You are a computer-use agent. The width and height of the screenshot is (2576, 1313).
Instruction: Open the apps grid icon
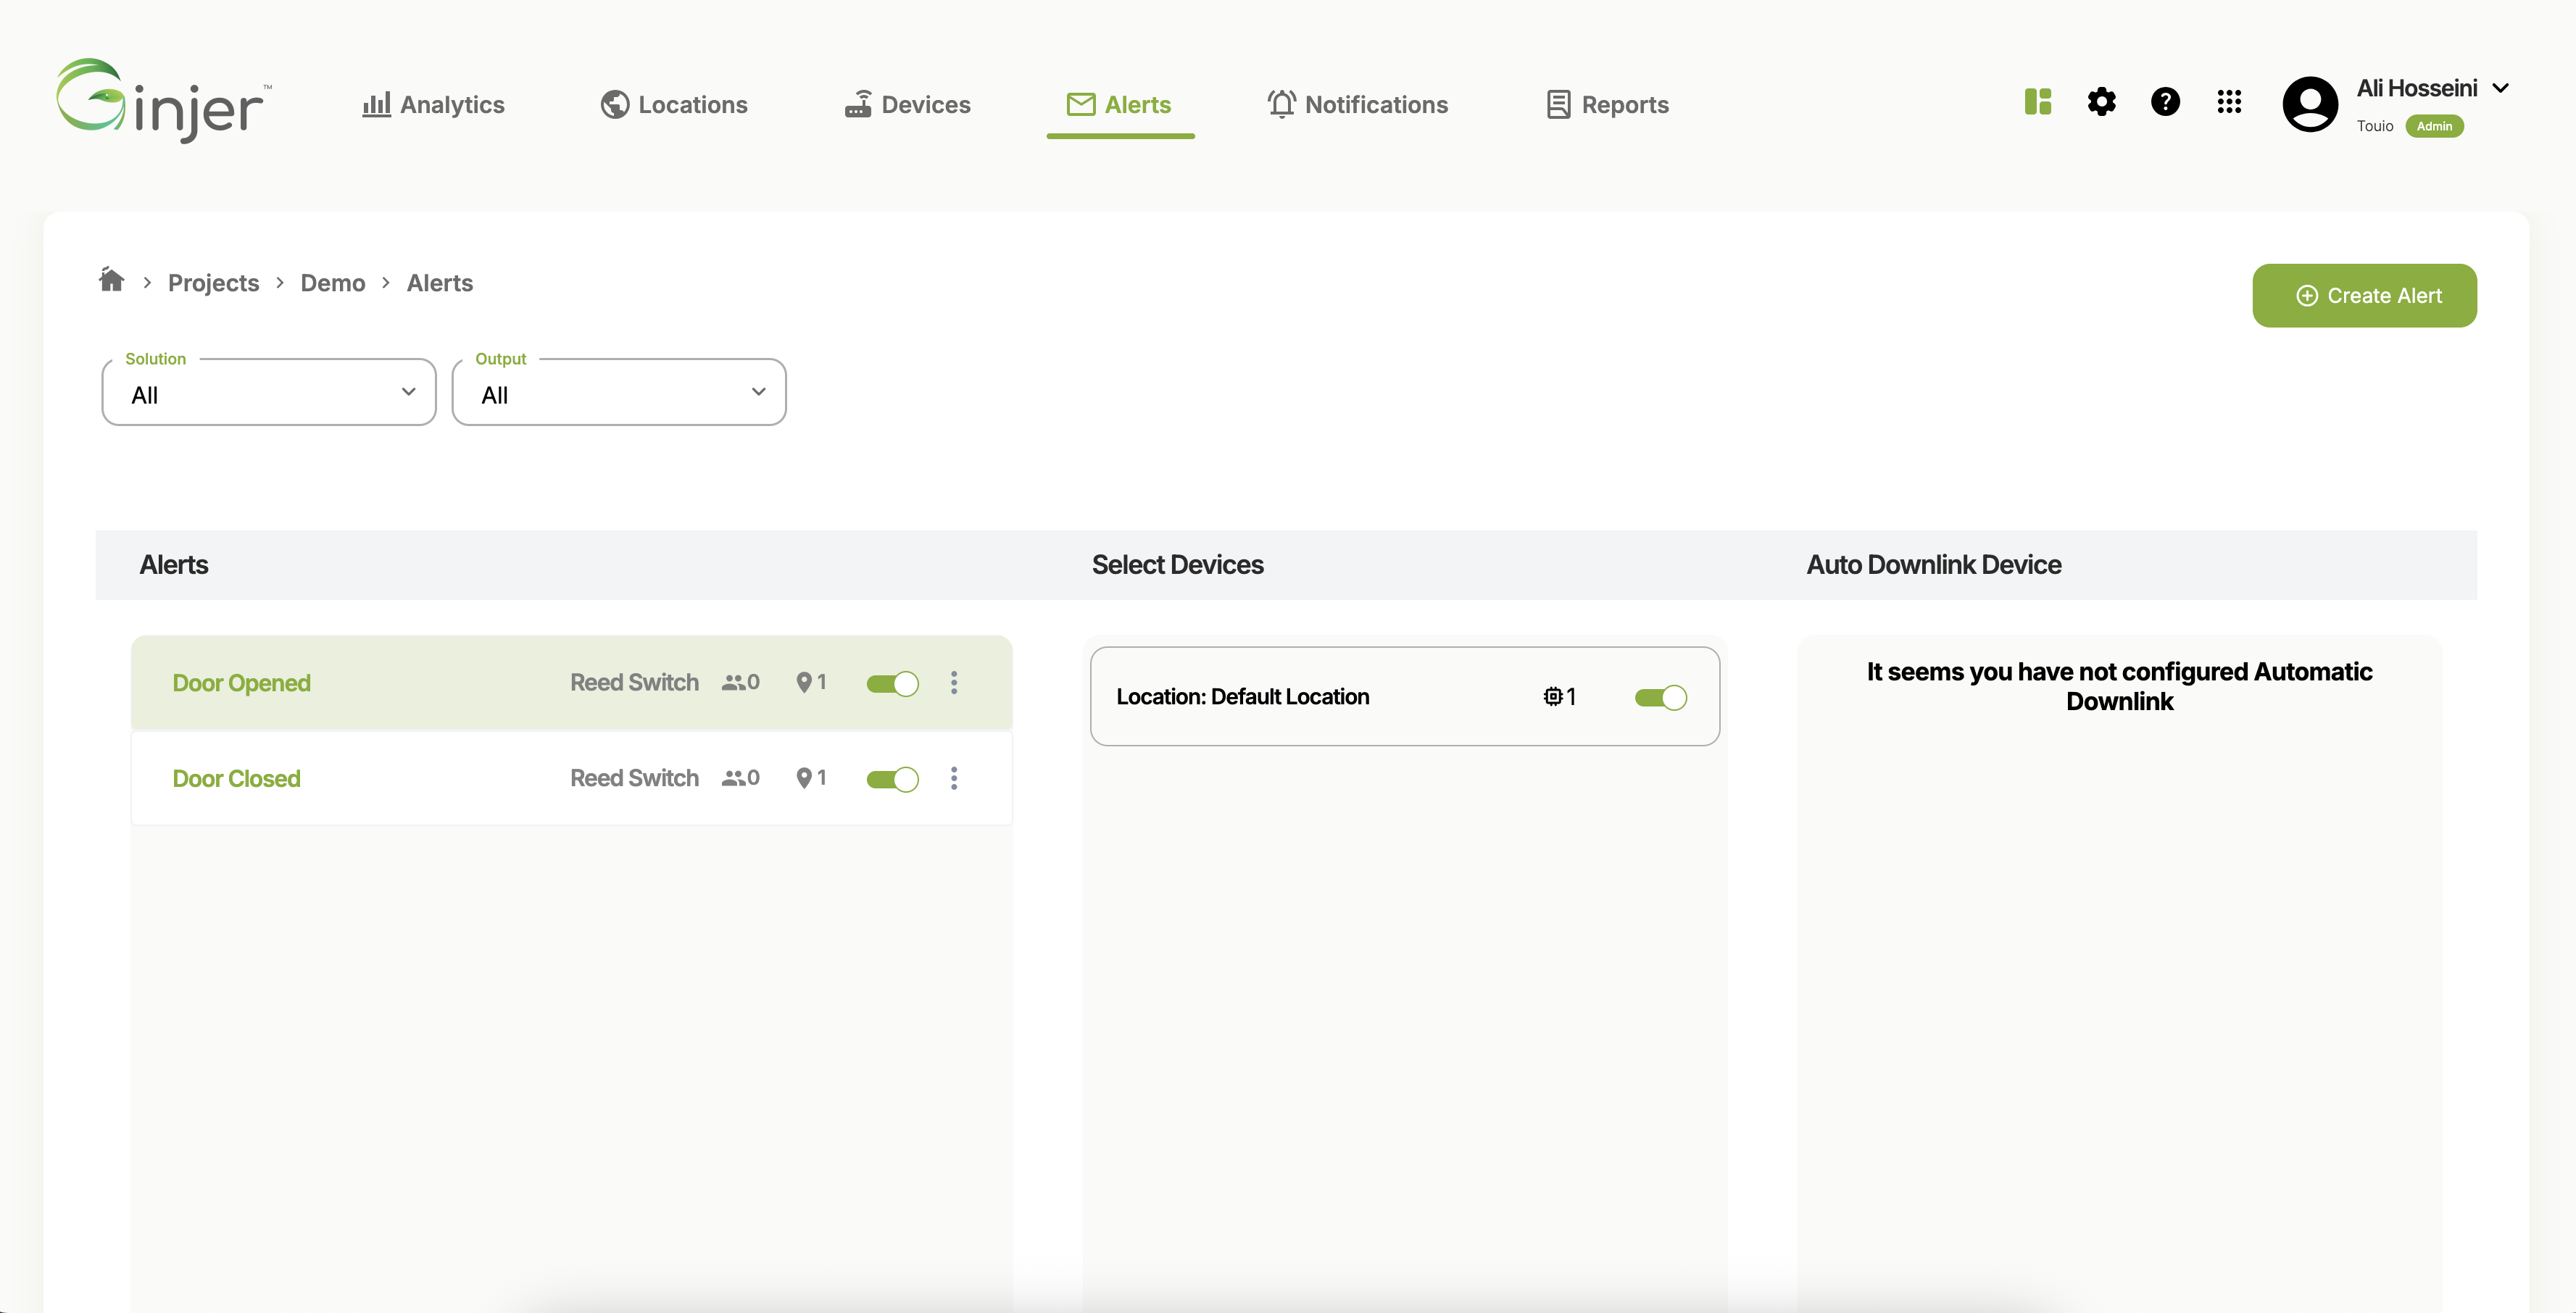coord(2229,102)
